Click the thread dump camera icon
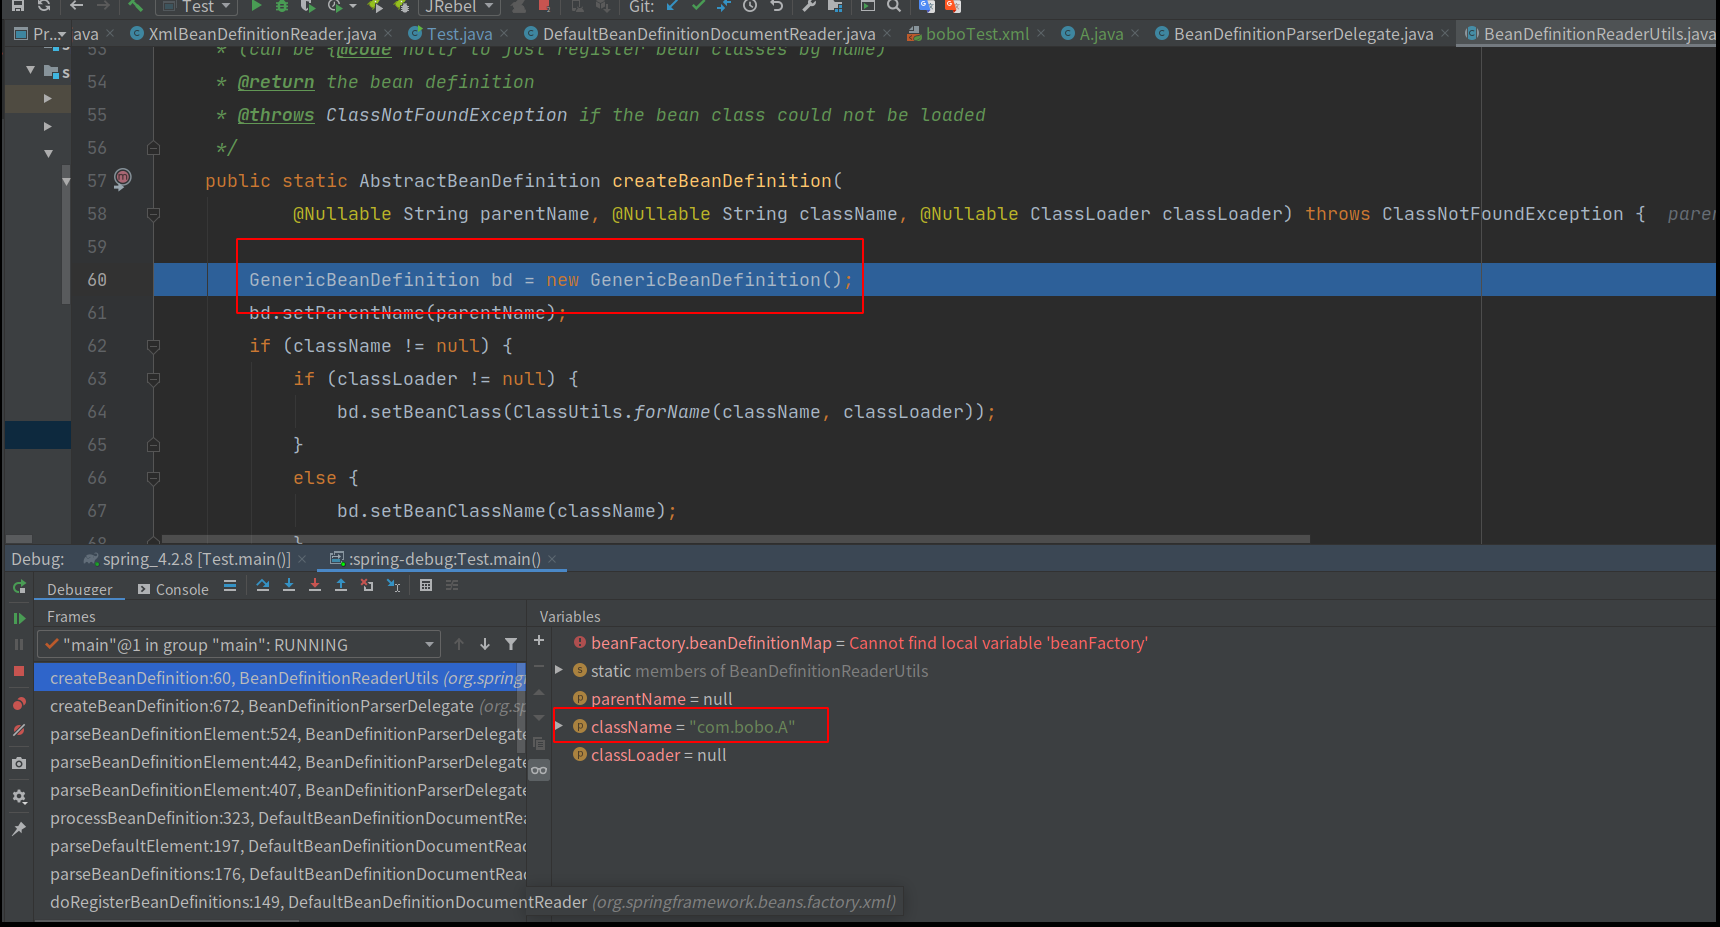The width and height of the screenshot is (1720, 927). pyautogui.click(x=19, y=763)
